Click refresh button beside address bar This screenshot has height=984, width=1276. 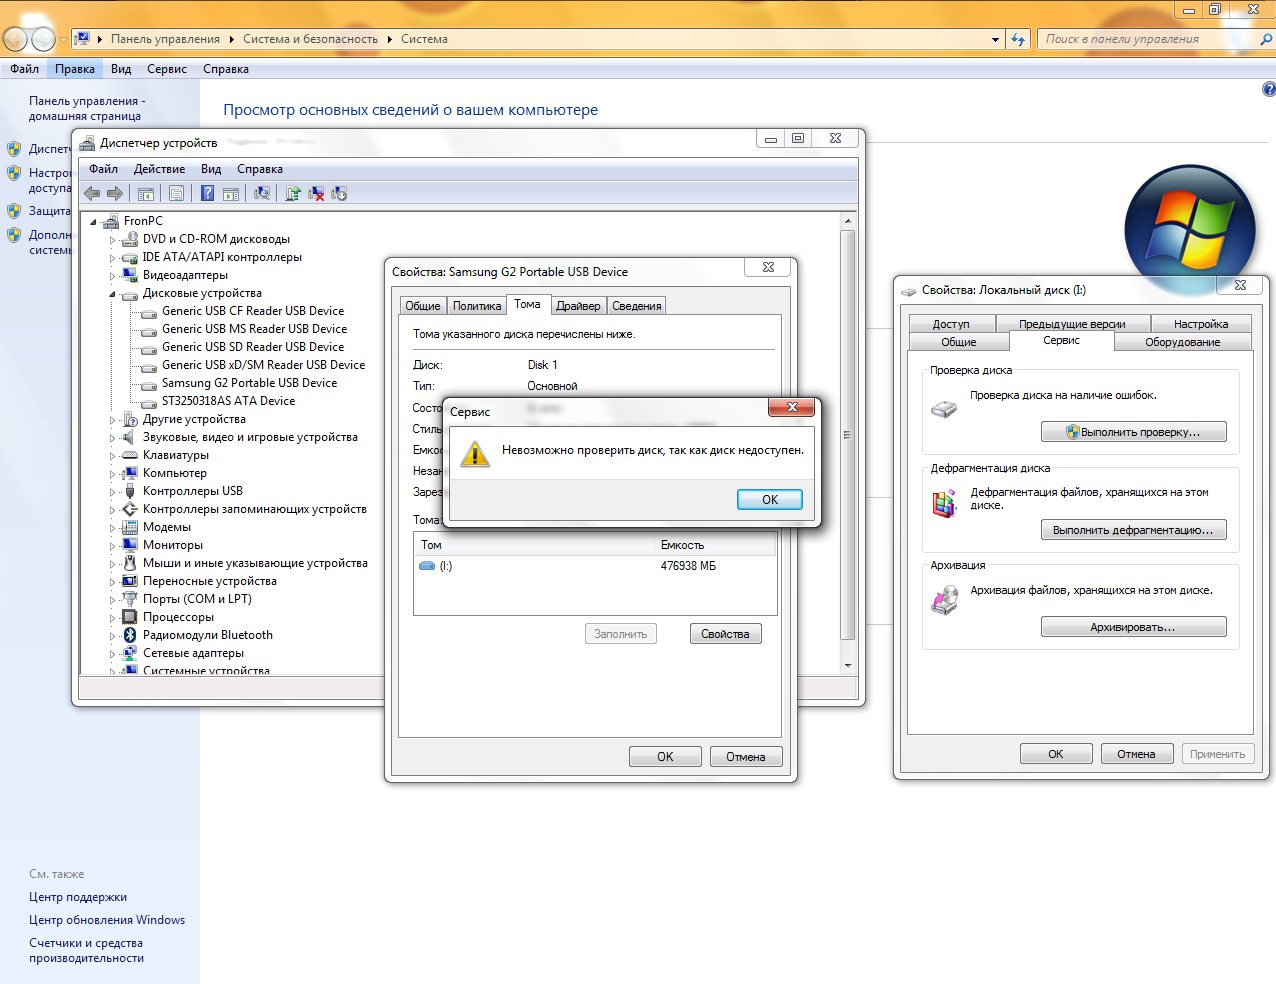[1018, 39]
